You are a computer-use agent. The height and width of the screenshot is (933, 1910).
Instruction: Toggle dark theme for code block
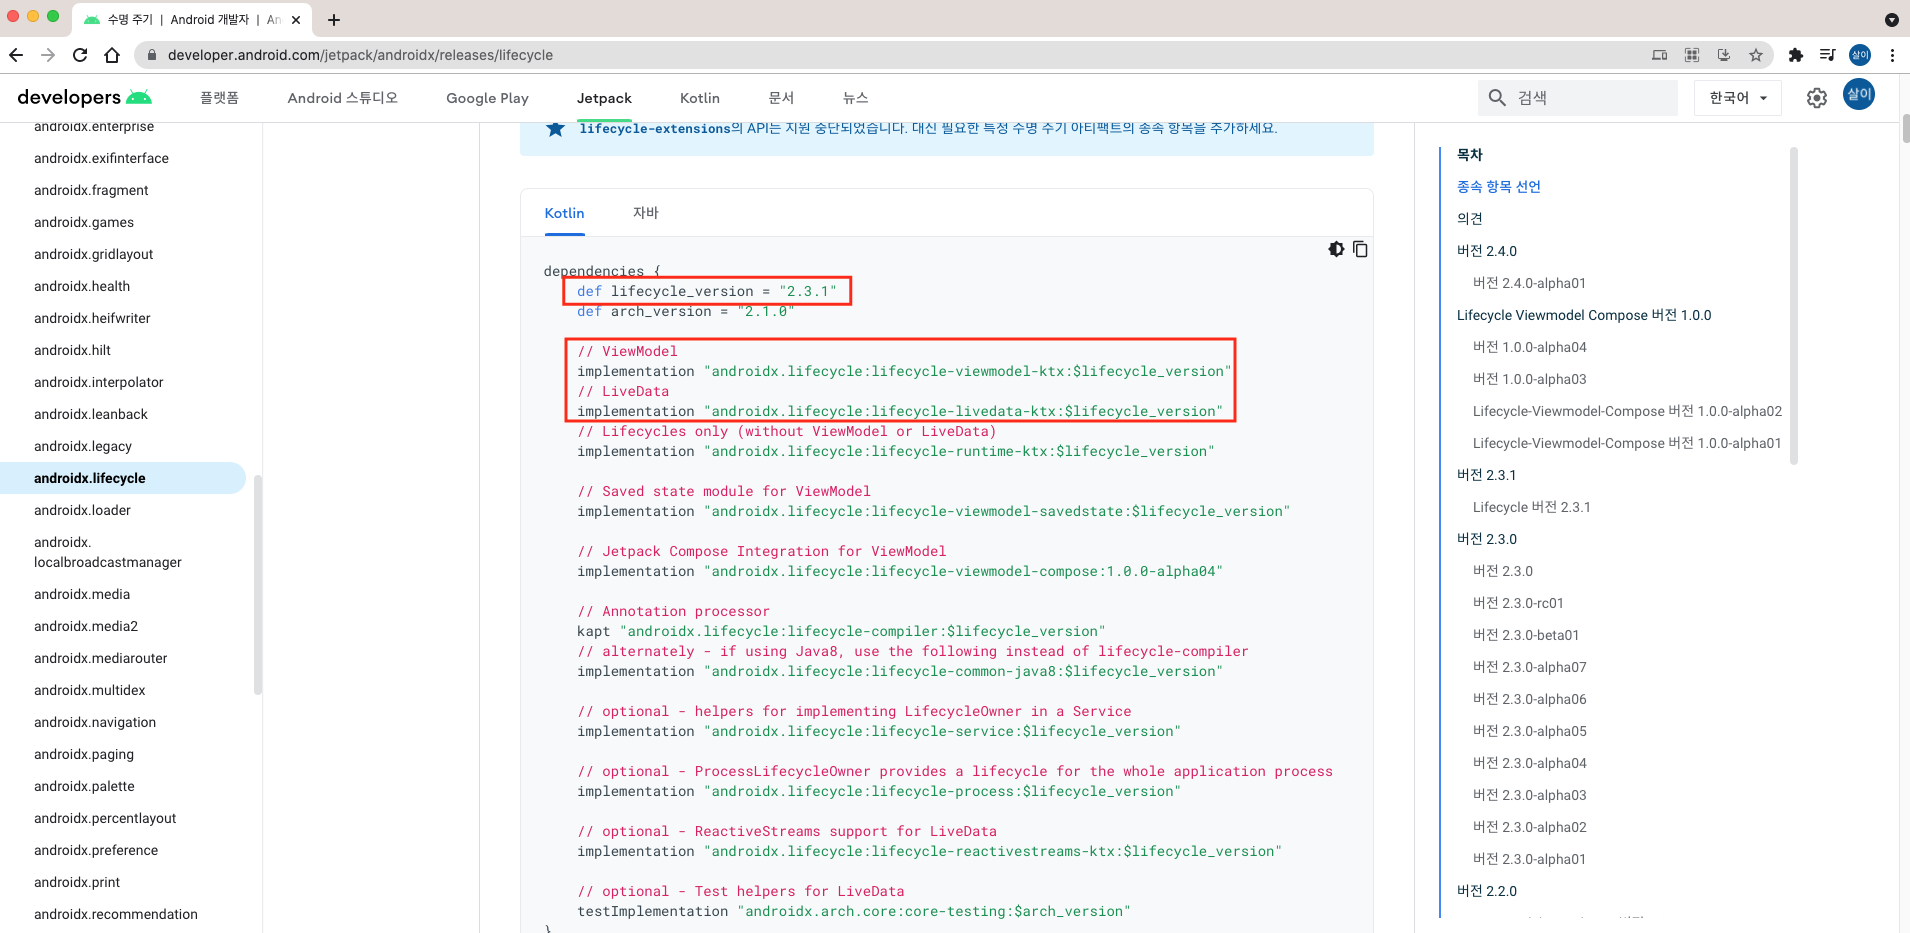1336,249
